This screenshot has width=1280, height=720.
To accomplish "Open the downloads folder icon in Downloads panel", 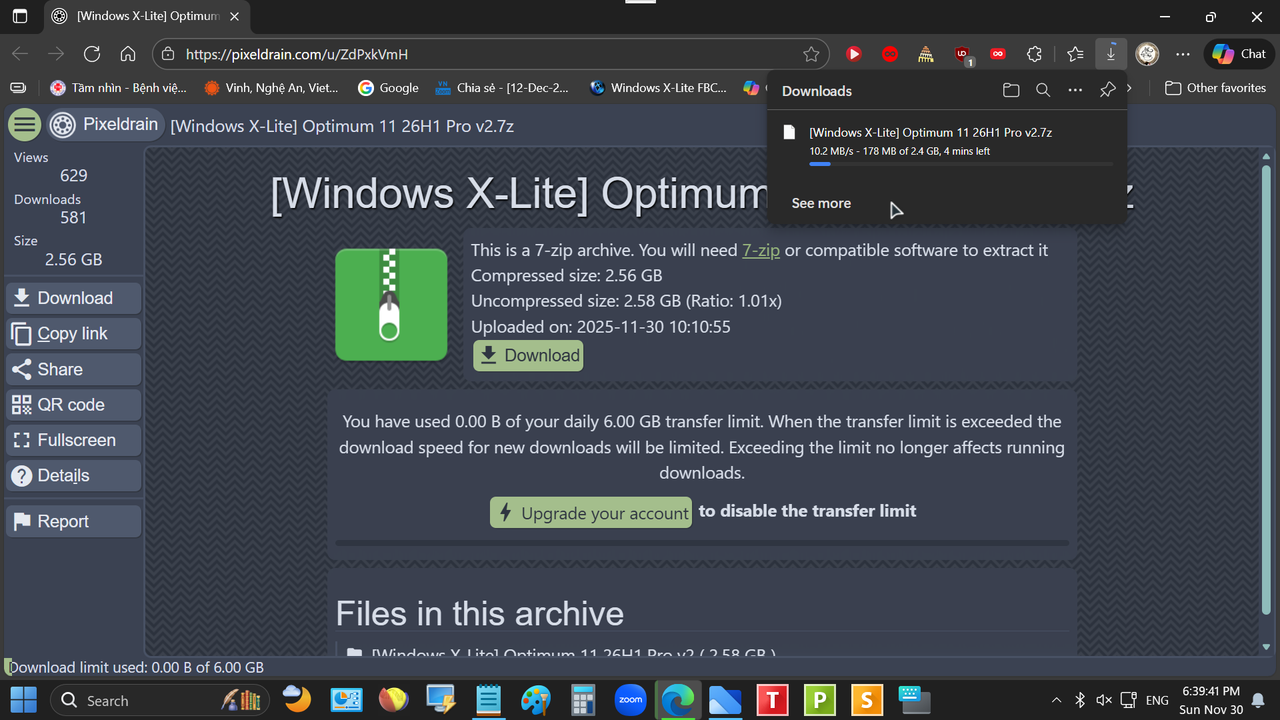I will 1011,90.
